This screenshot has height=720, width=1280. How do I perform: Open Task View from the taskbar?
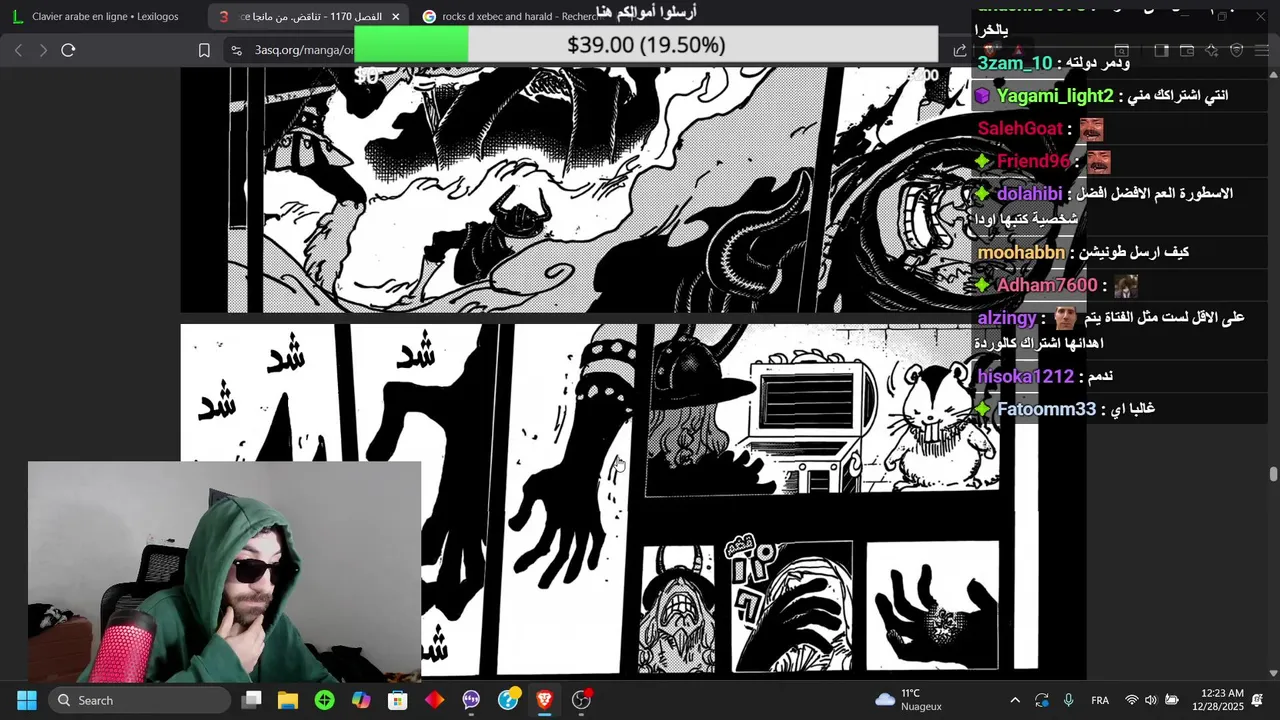(252, 700)
